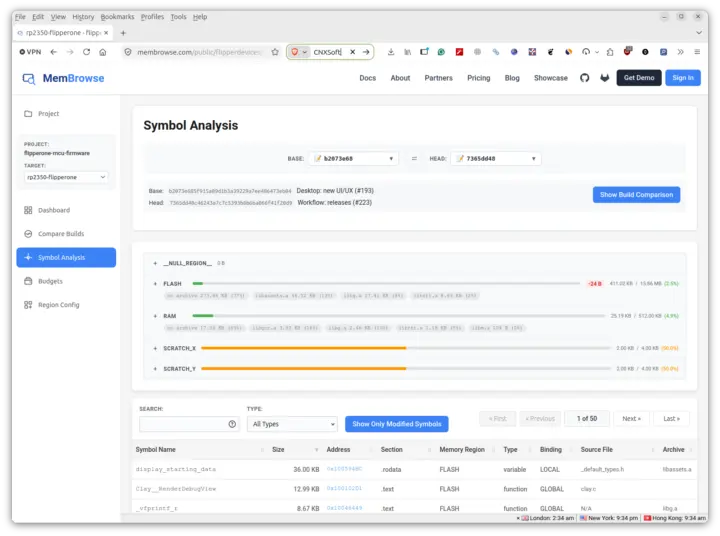The image size is (720, 536).
Task: Open the BASE commit dropdown
Action: coord(354,158)
